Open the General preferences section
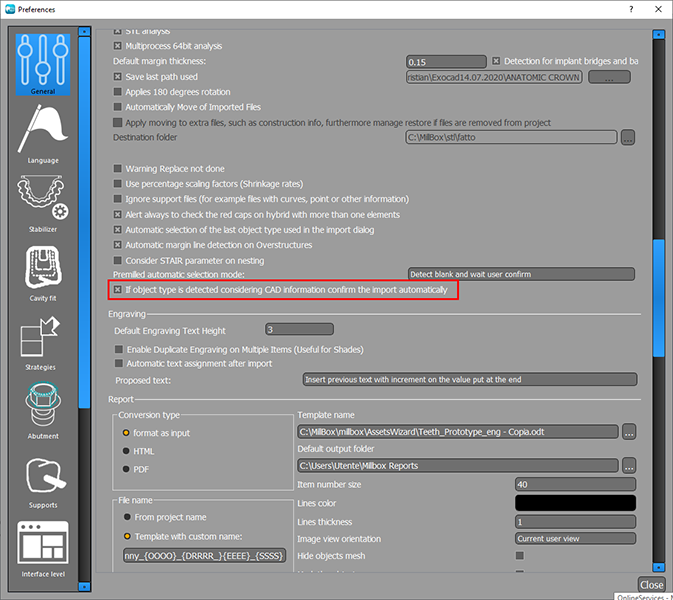The image size is (673, 600). point(43,64)
